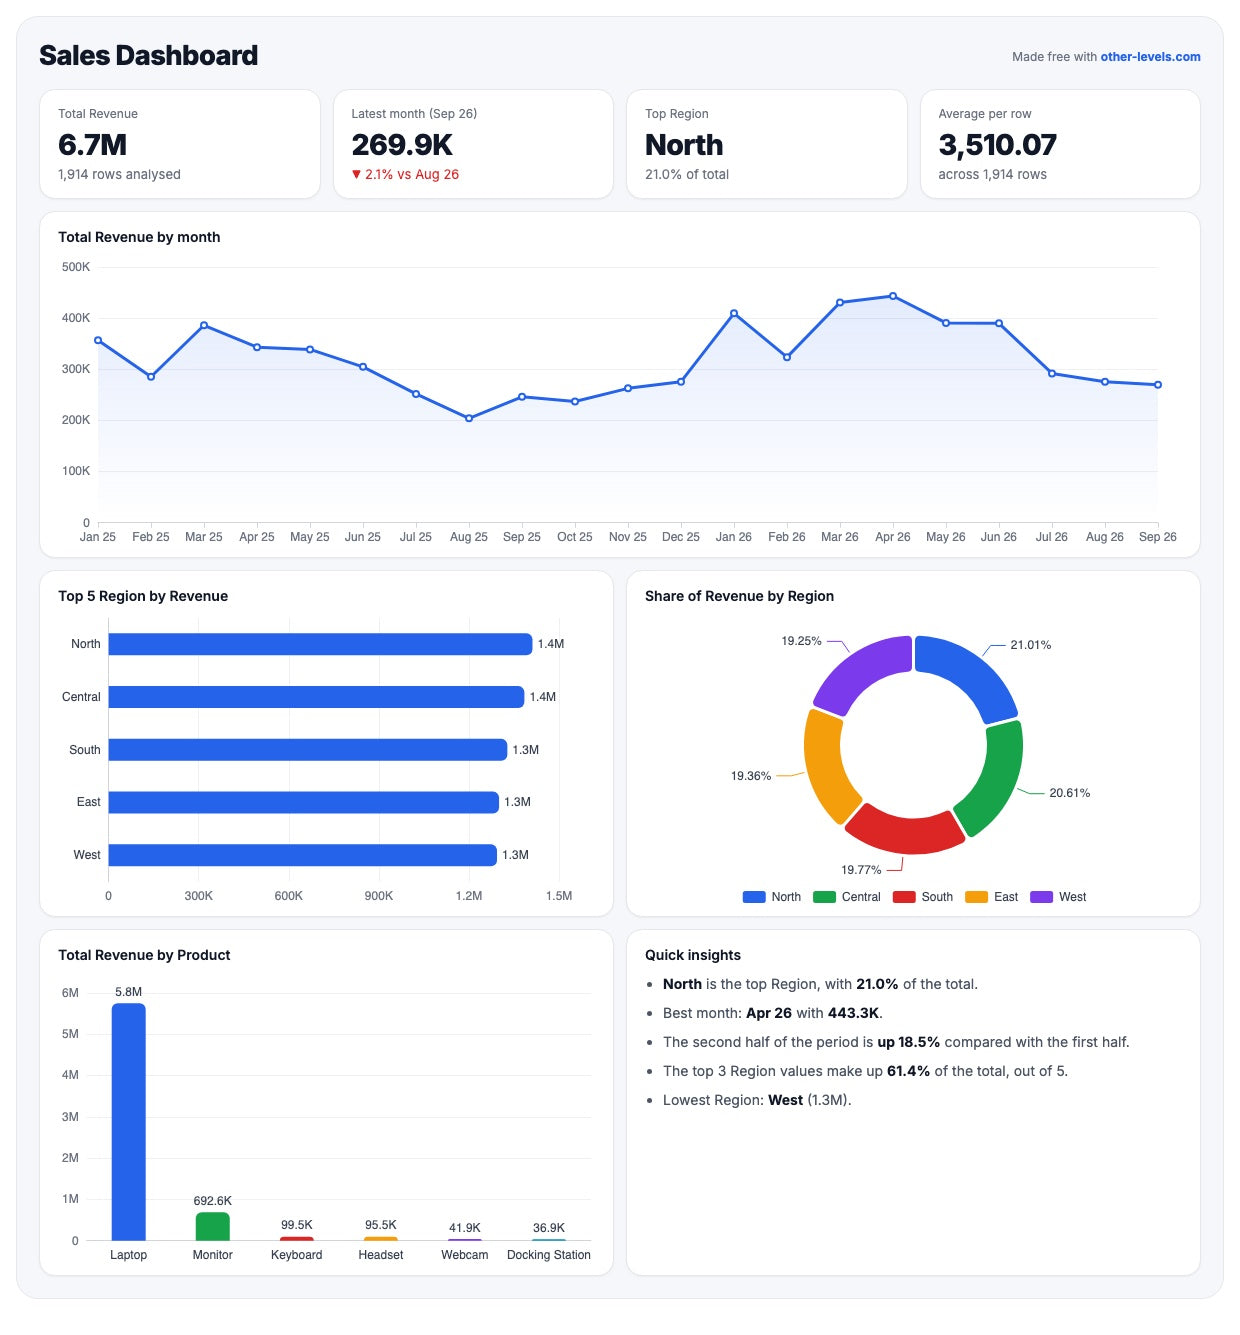Screen dimensions: 1240x1335
Task: Click the Headset bar in product chart
Action: [x=380, y=1239]
